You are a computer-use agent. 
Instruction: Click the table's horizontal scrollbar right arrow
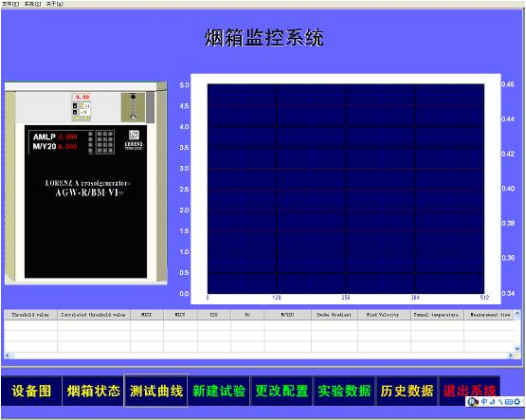click(511, 355)
